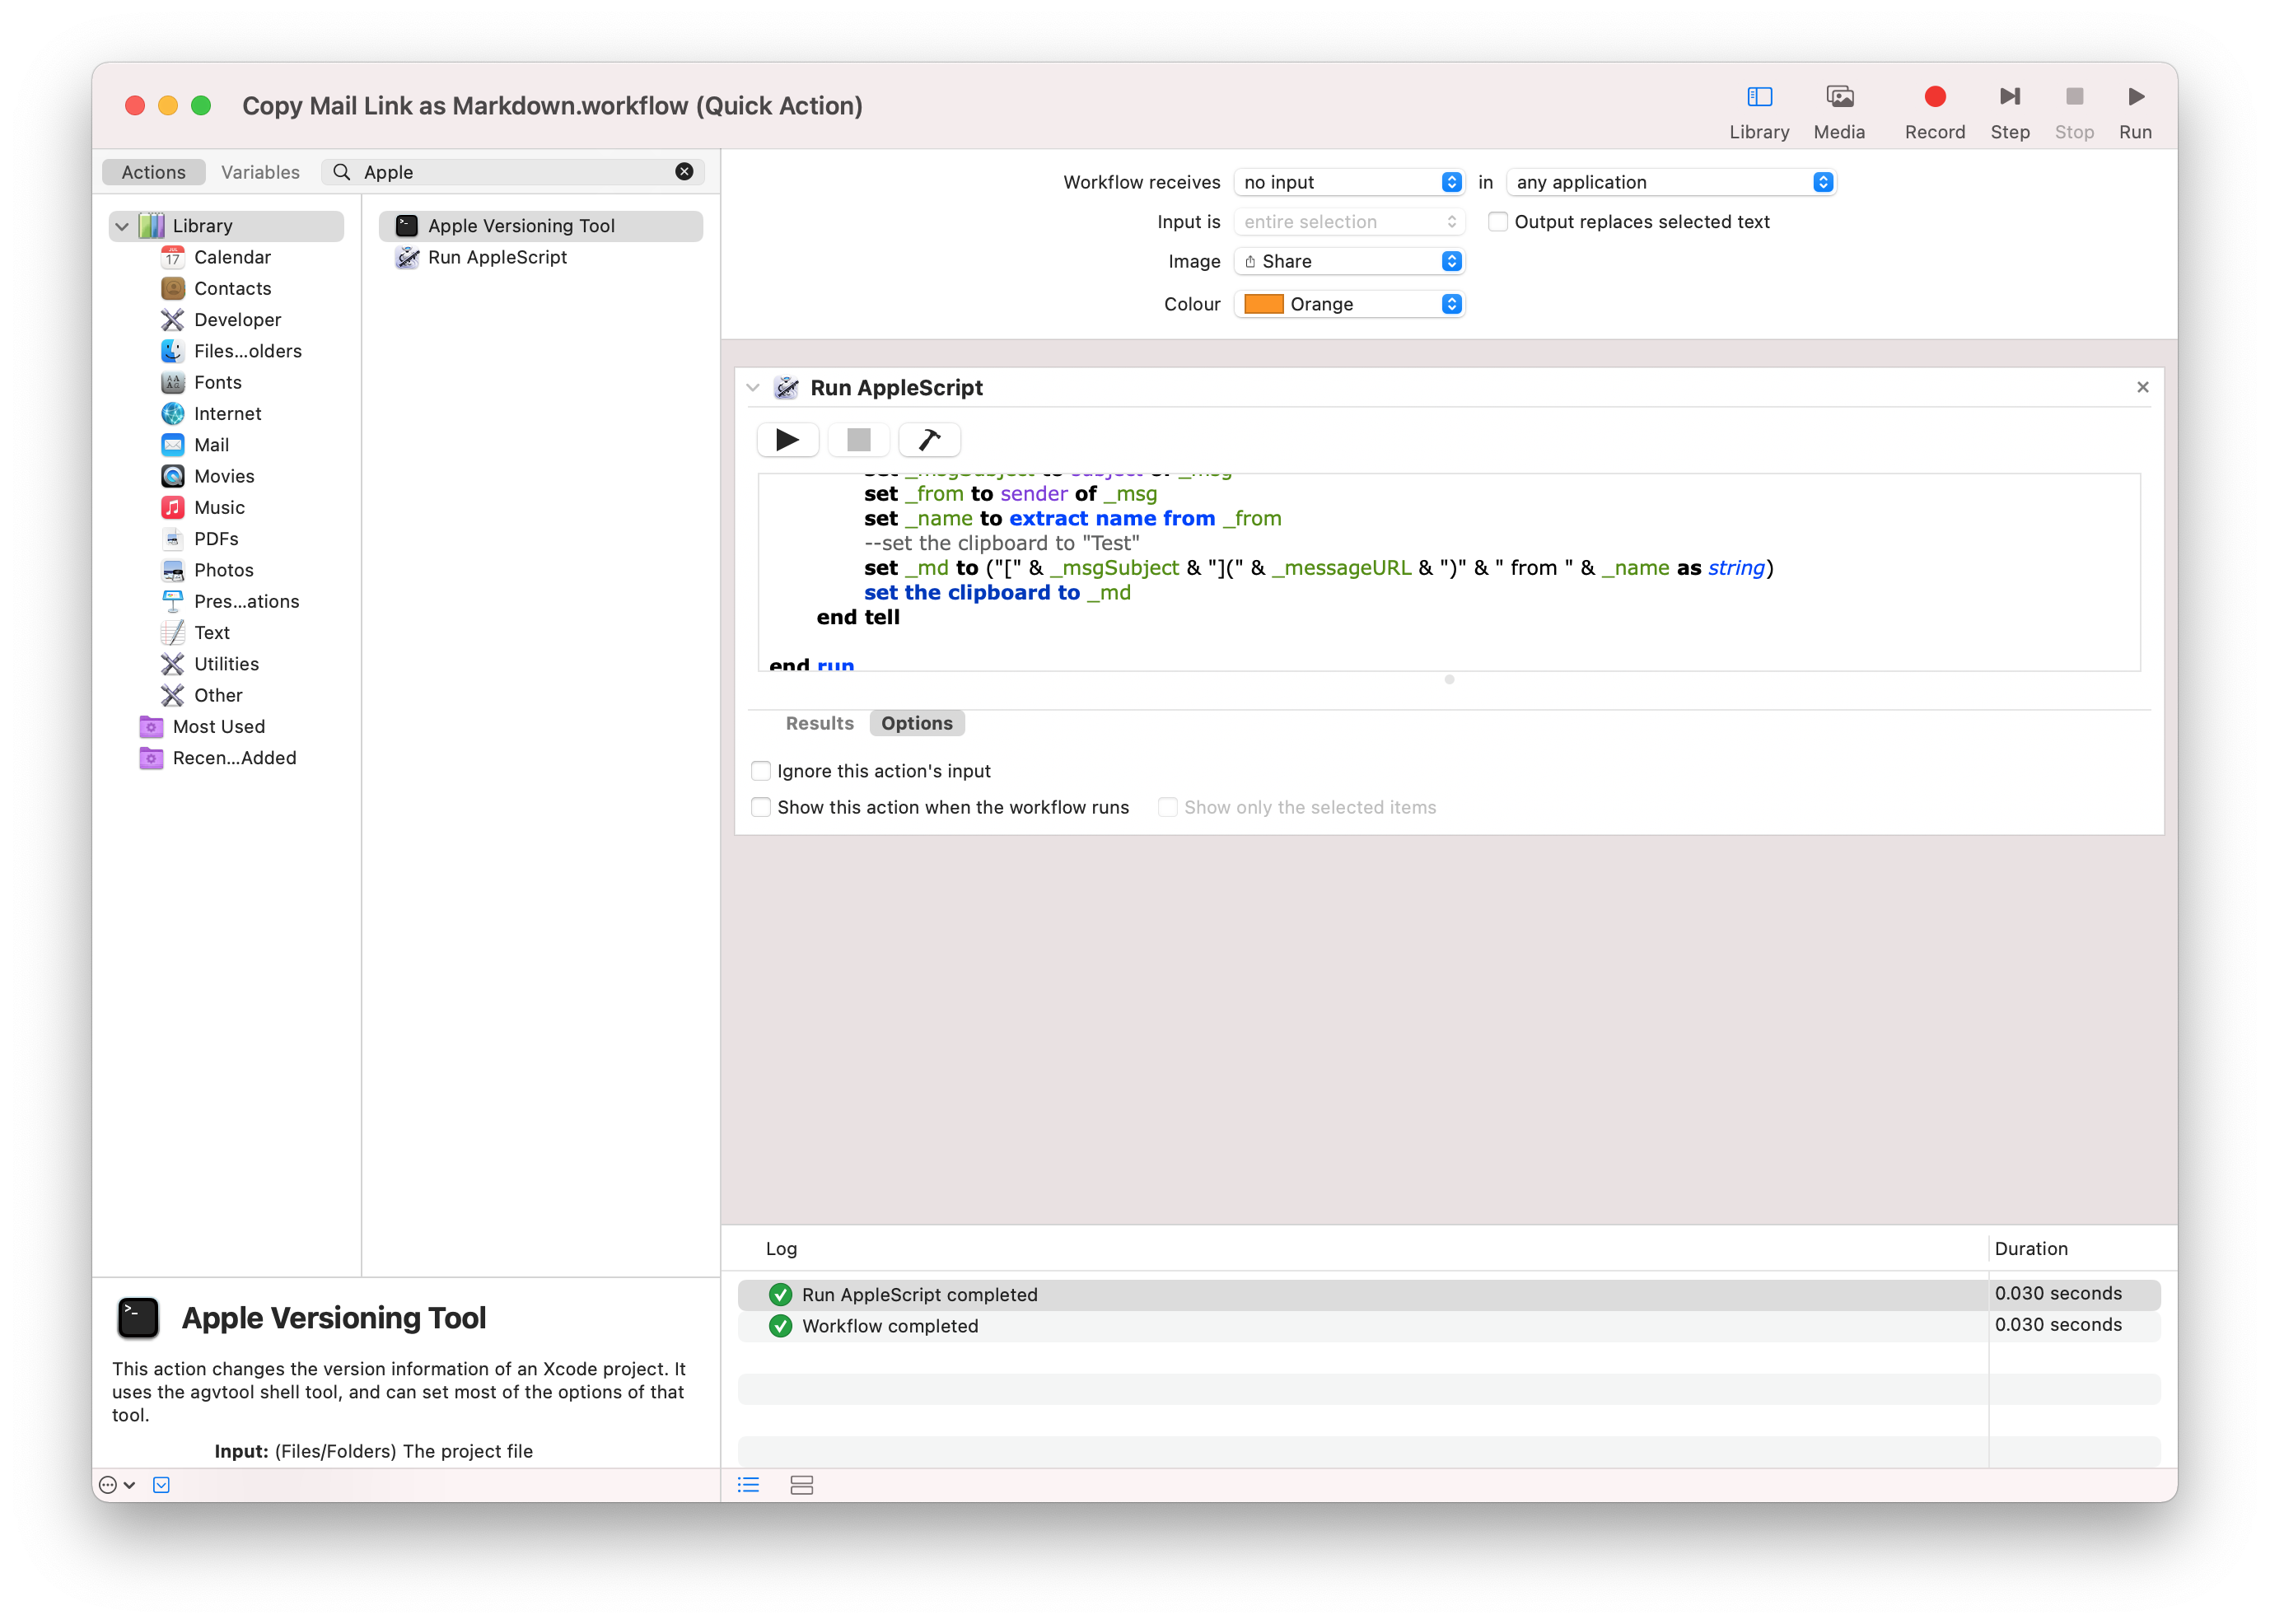Run the workflow from the toolbar
Image resolution: width=2270 pixels, height=1624 pixels.
pos(2135,97)
